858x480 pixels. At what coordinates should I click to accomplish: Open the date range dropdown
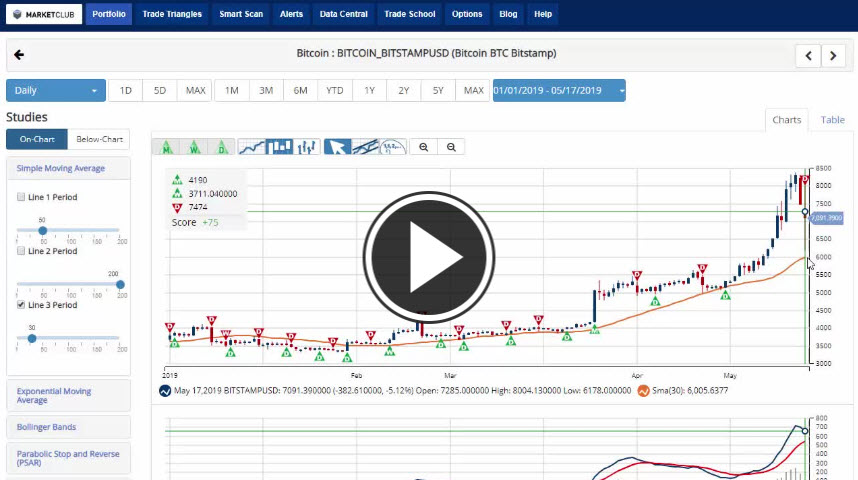pos(559,90)
